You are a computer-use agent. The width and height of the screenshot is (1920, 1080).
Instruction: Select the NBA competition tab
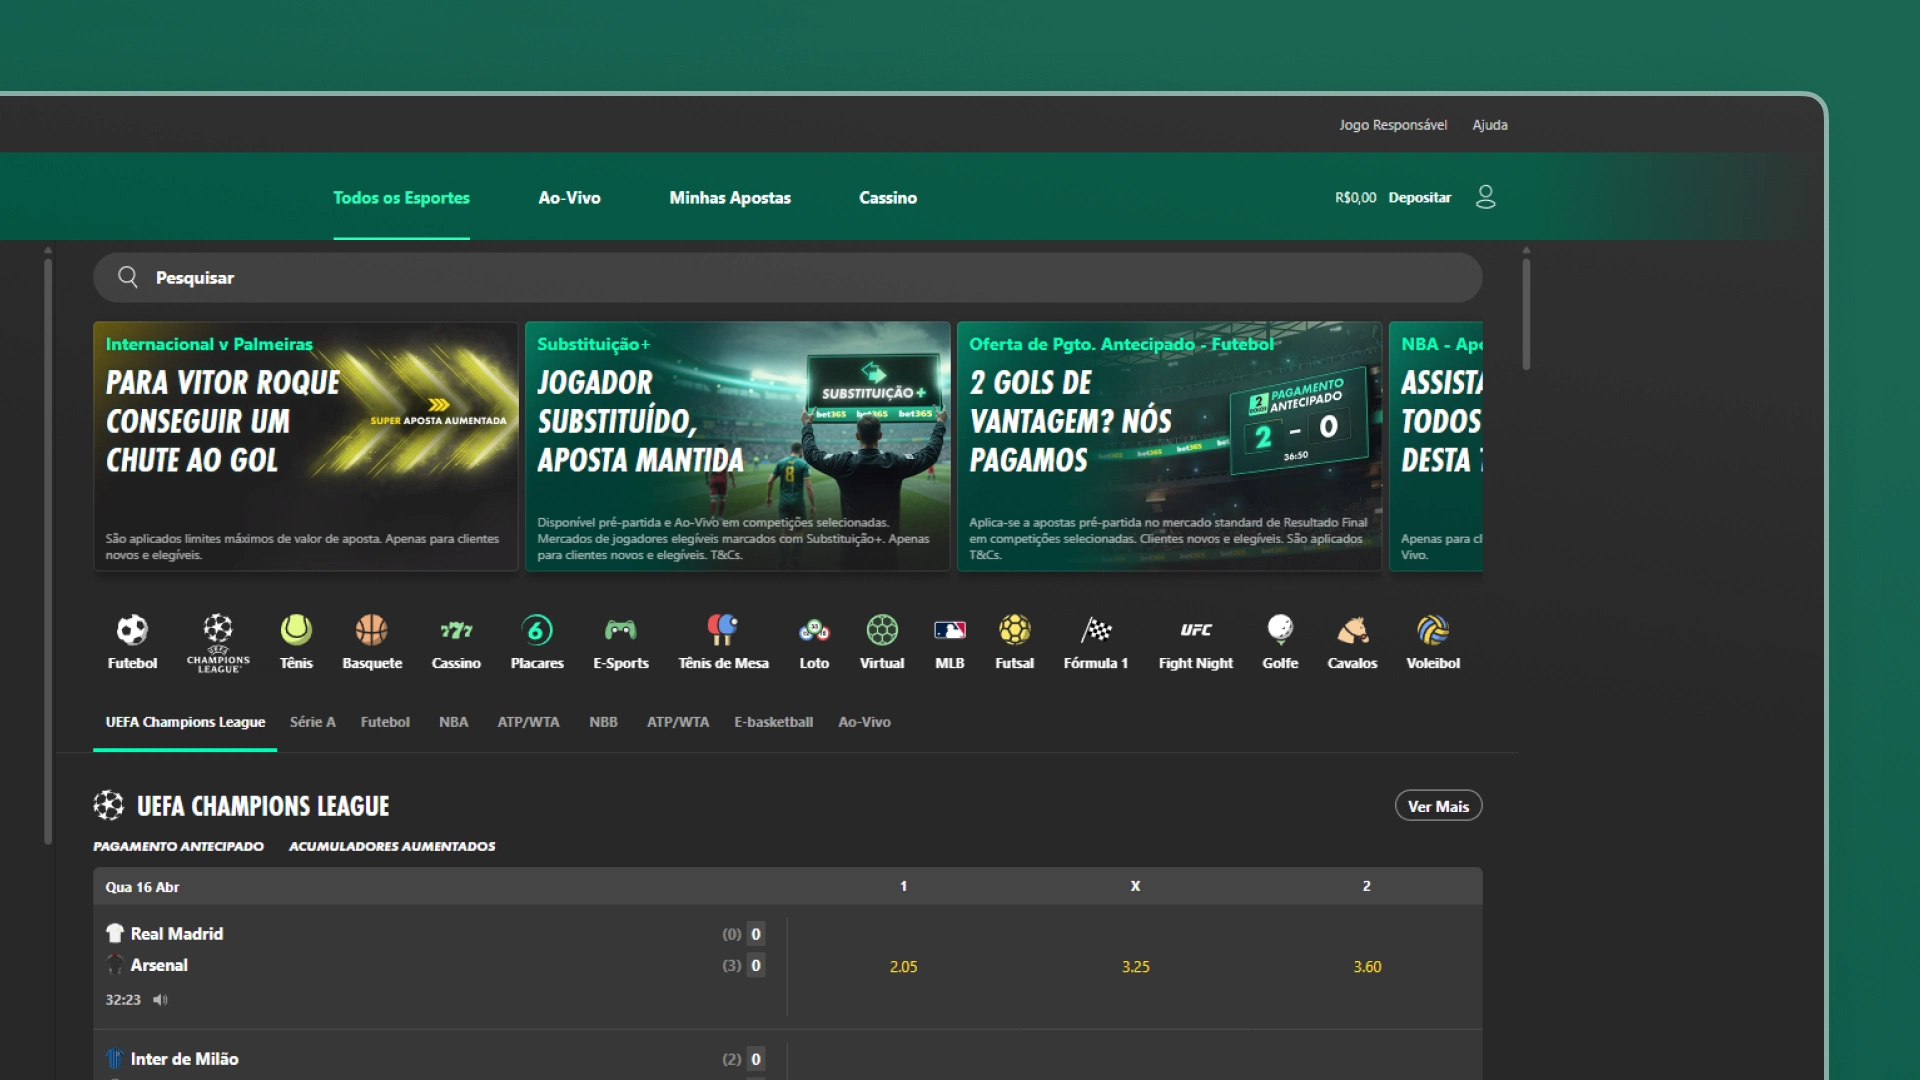coord(453,722)
